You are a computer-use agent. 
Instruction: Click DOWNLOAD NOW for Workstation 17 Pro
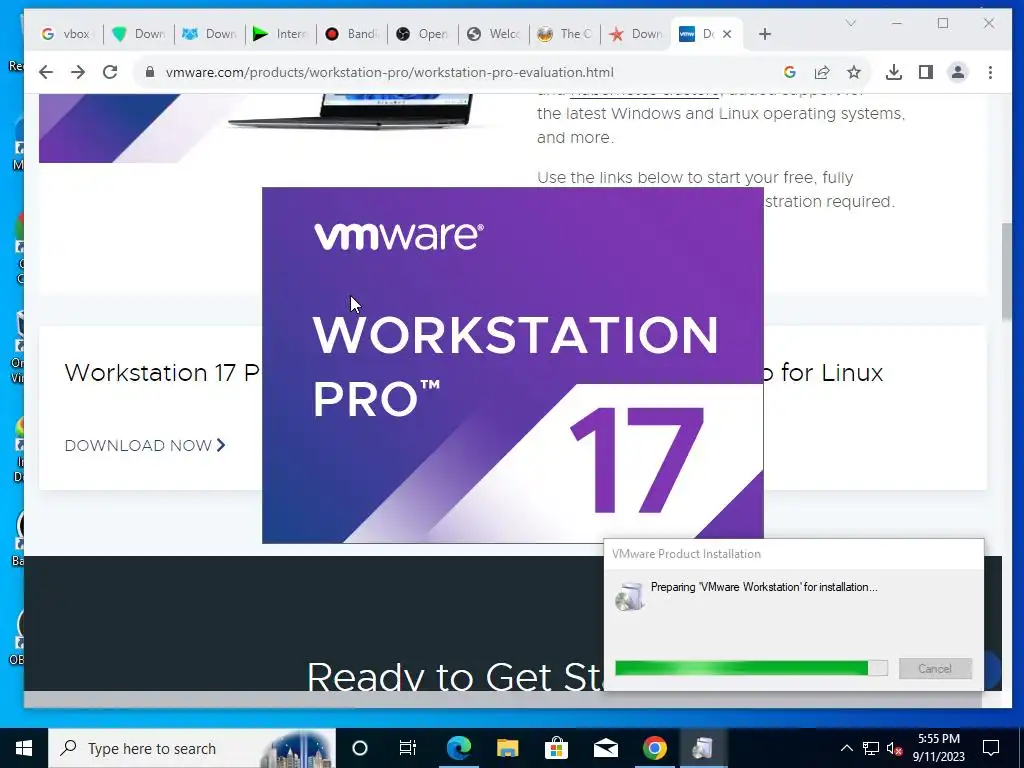(138, 445)
